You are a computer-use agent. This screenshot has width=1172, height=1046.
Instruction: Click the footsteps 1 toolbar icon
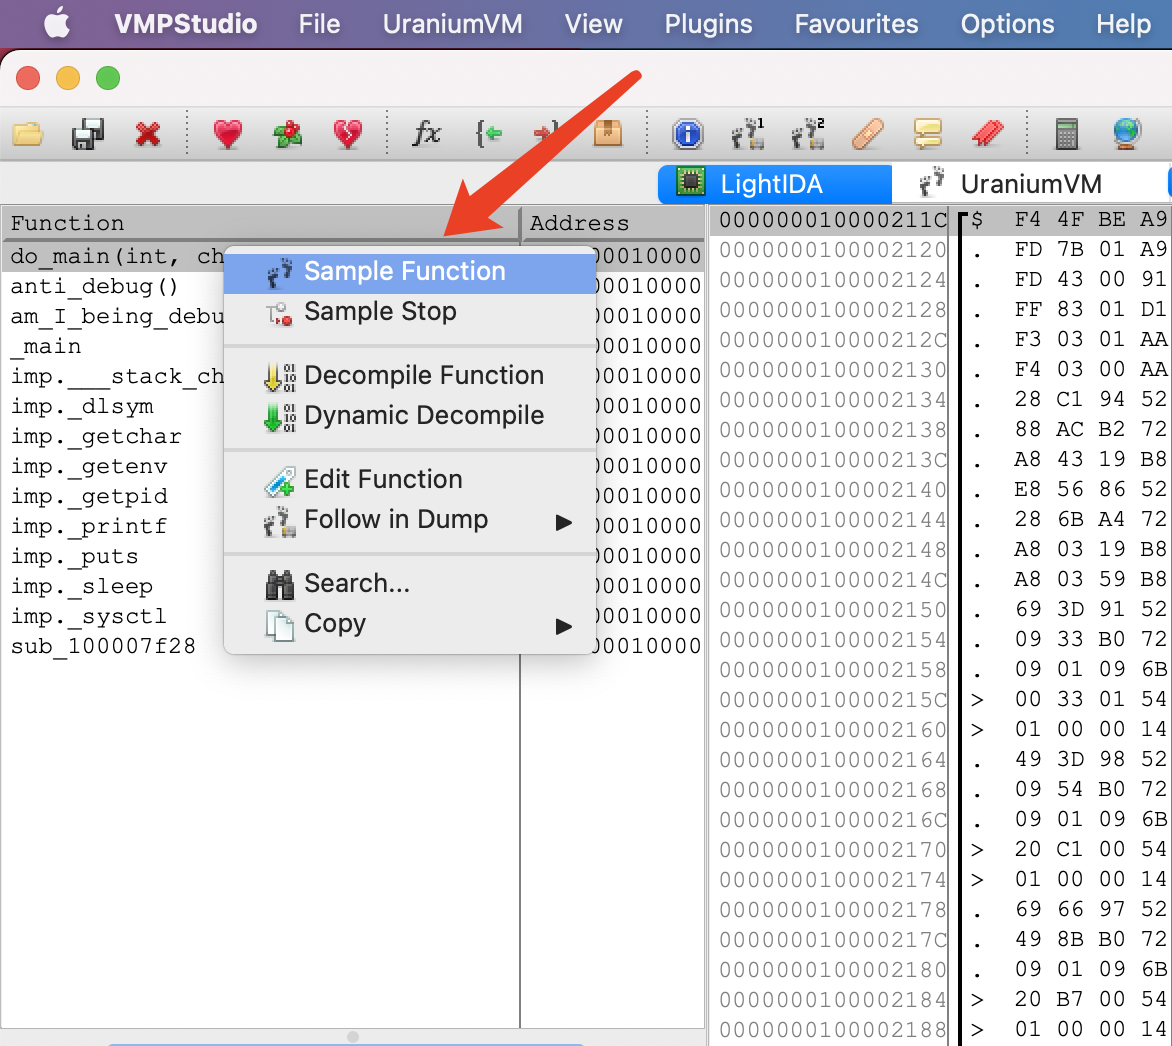[747, 135]
